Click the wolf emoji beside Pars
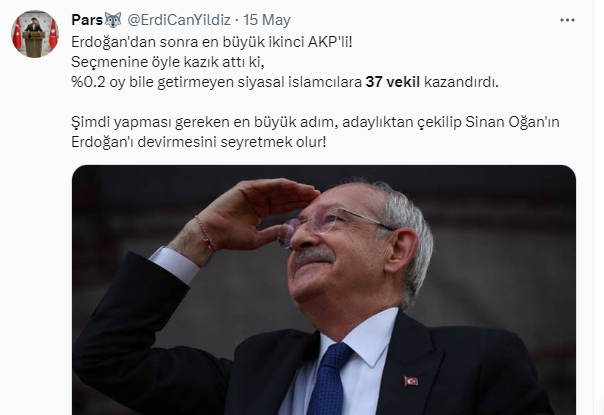The image size is (604, 415). [x=113, y=20]
